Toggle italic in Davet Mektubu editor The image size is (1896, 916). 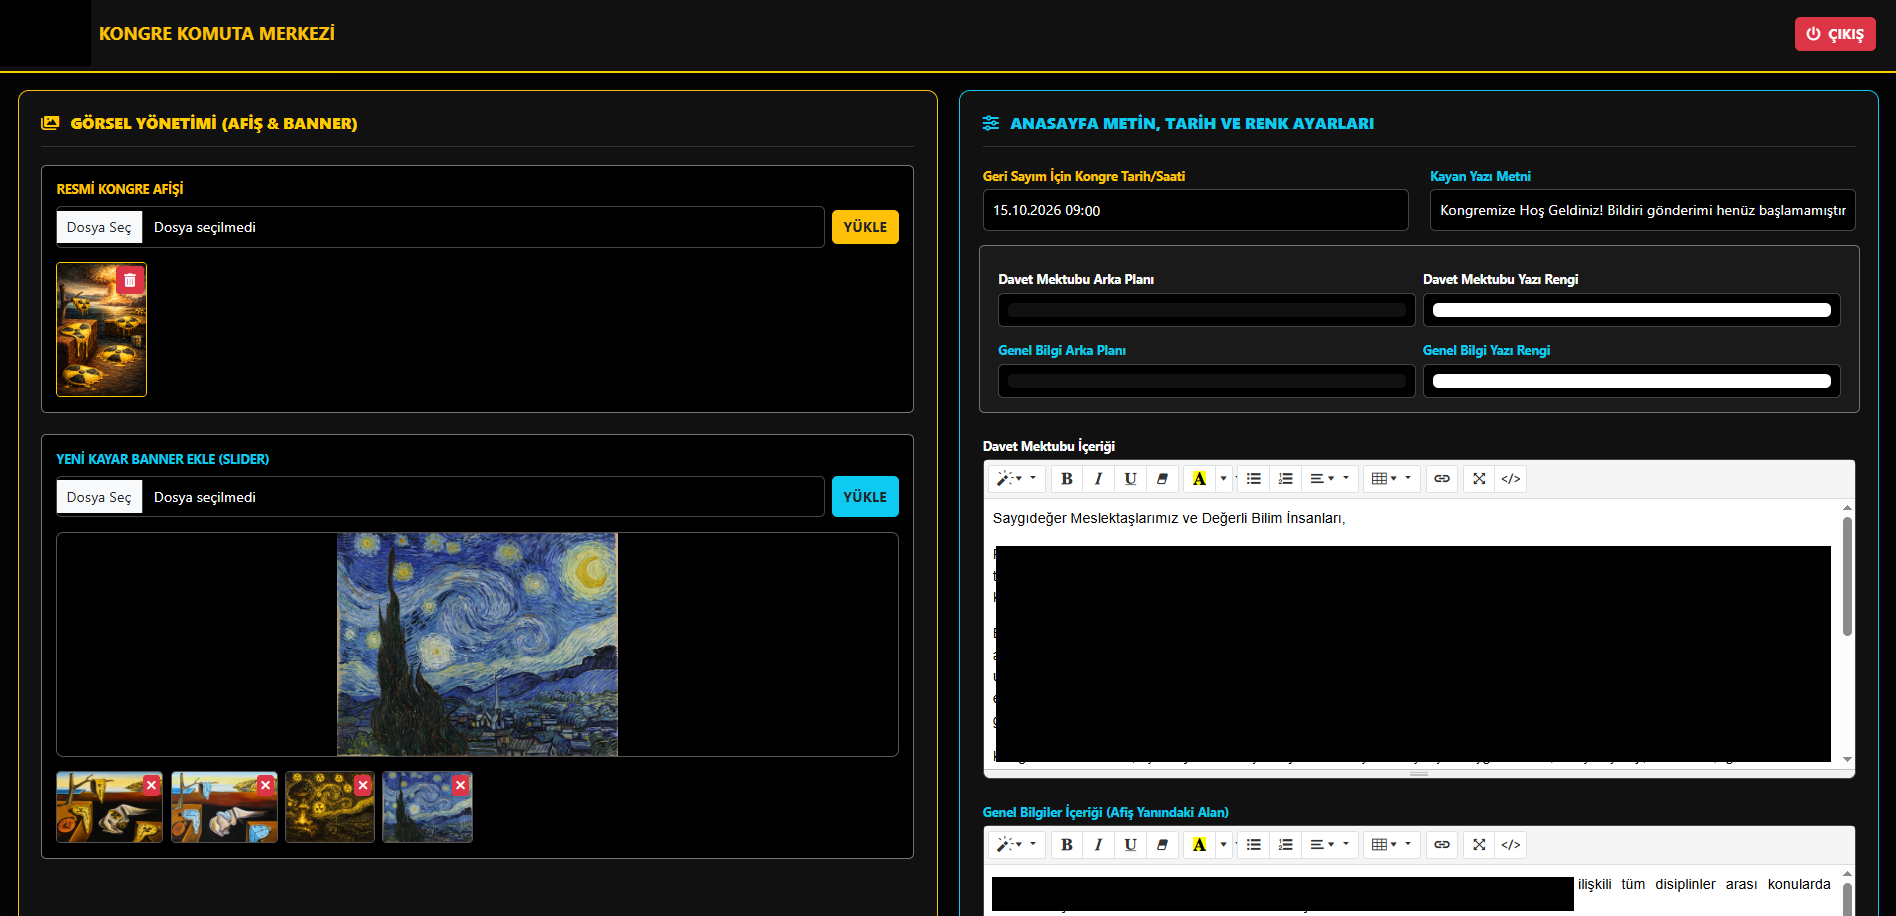(1098, 479)
